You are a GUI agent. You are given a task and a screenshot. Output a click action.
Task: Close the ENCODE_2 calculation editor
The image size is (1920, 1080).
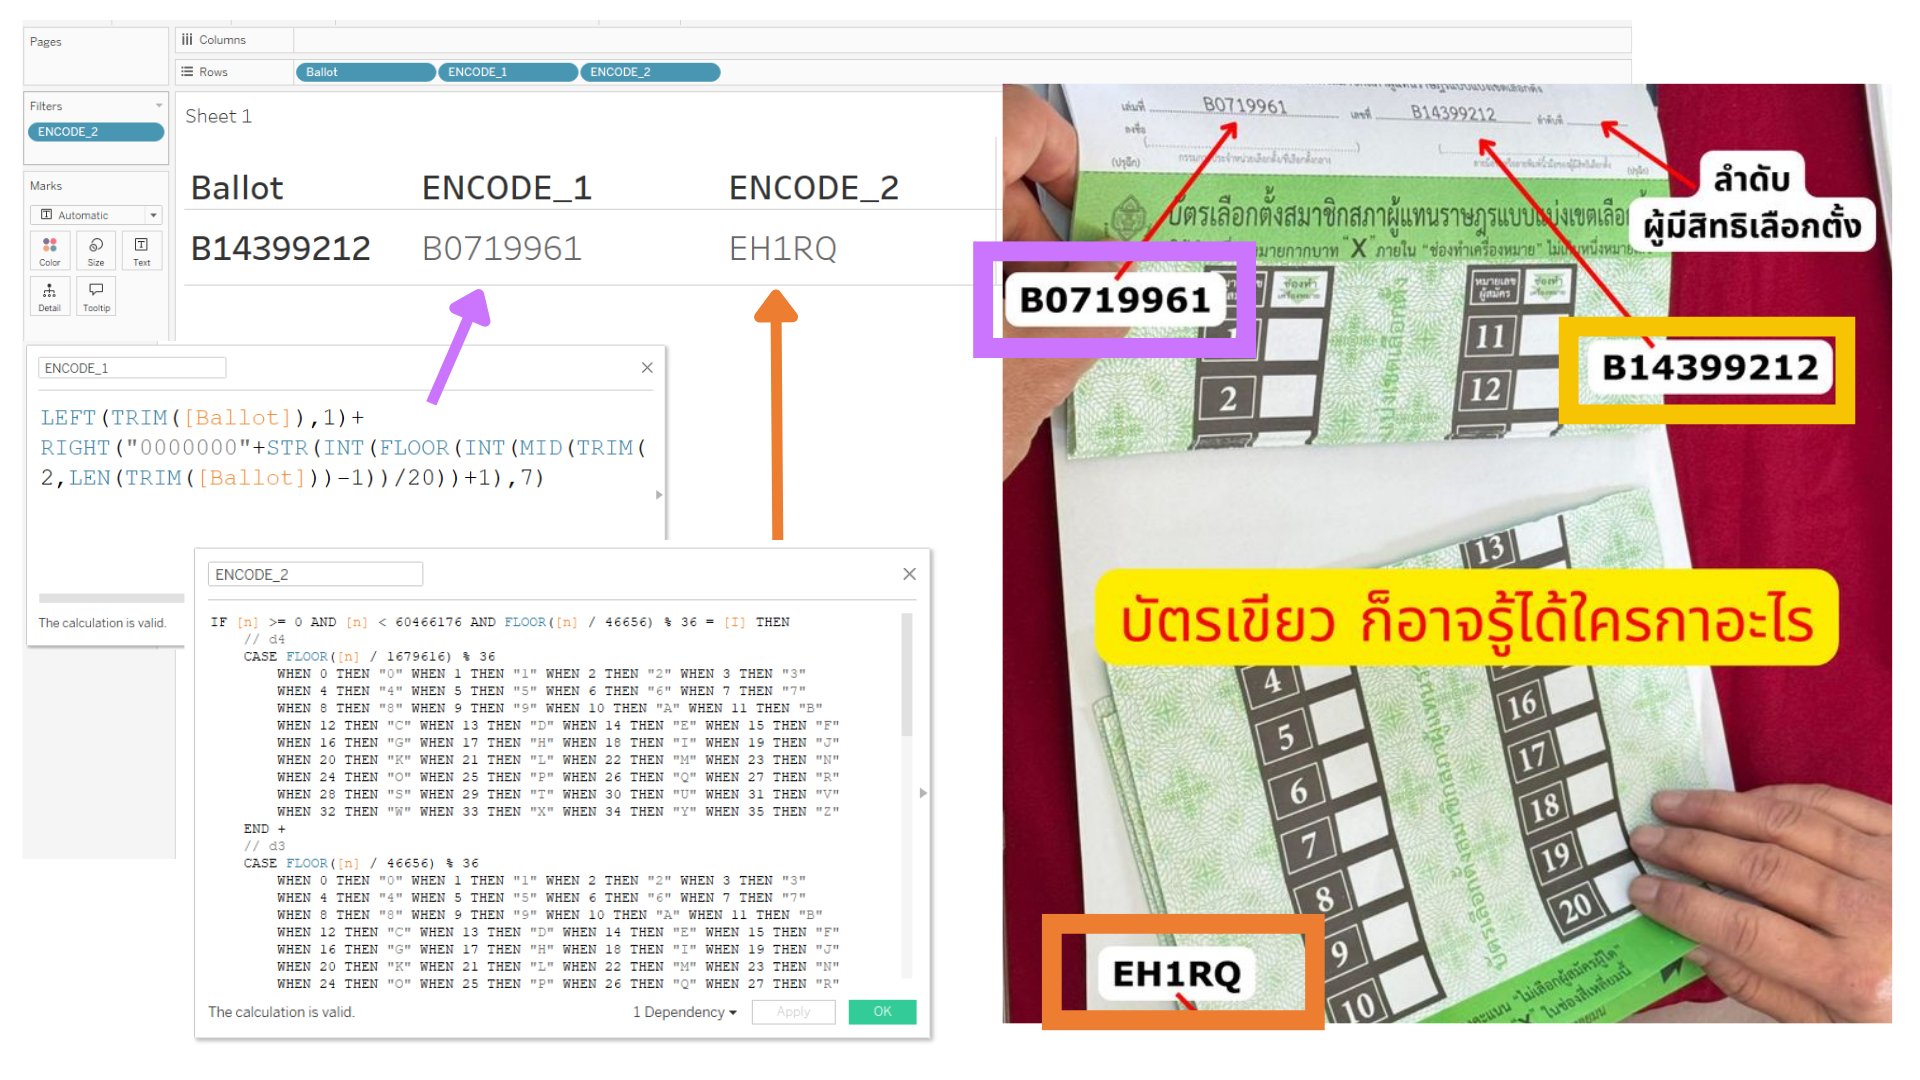[x=909, y=574]
